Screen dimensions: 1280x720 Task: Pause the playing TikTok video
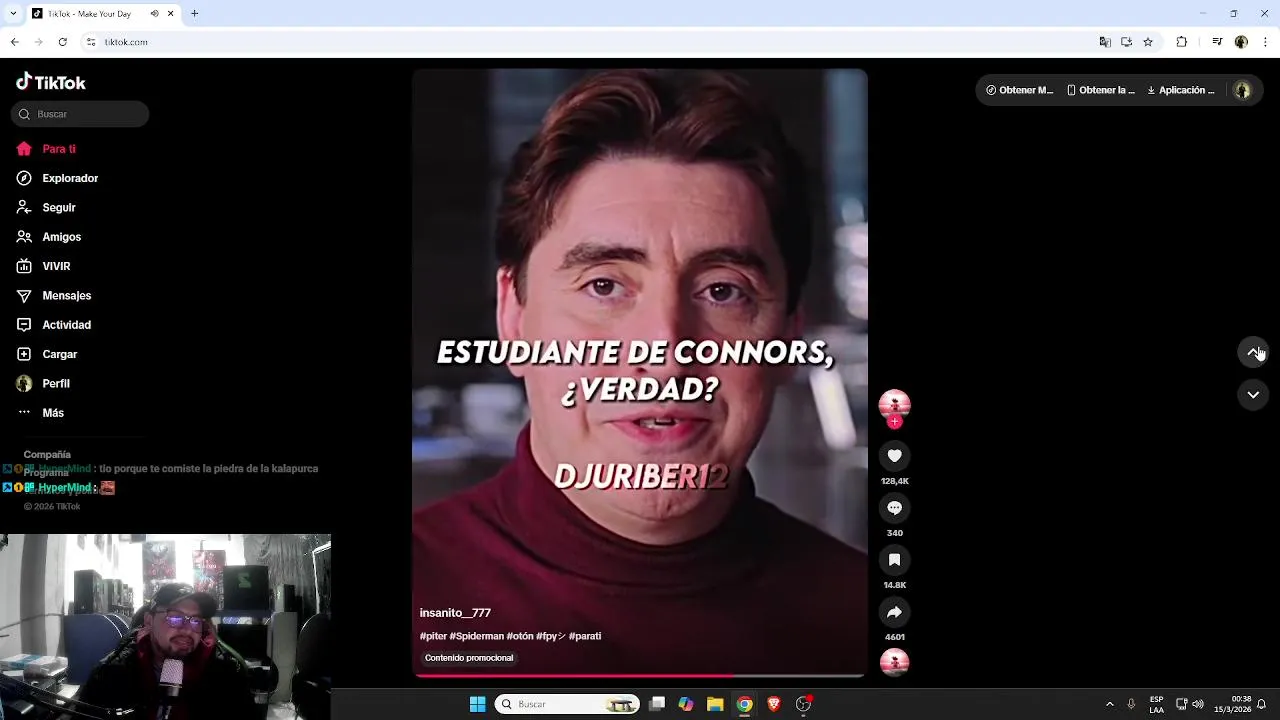click(x=640, y=372)
